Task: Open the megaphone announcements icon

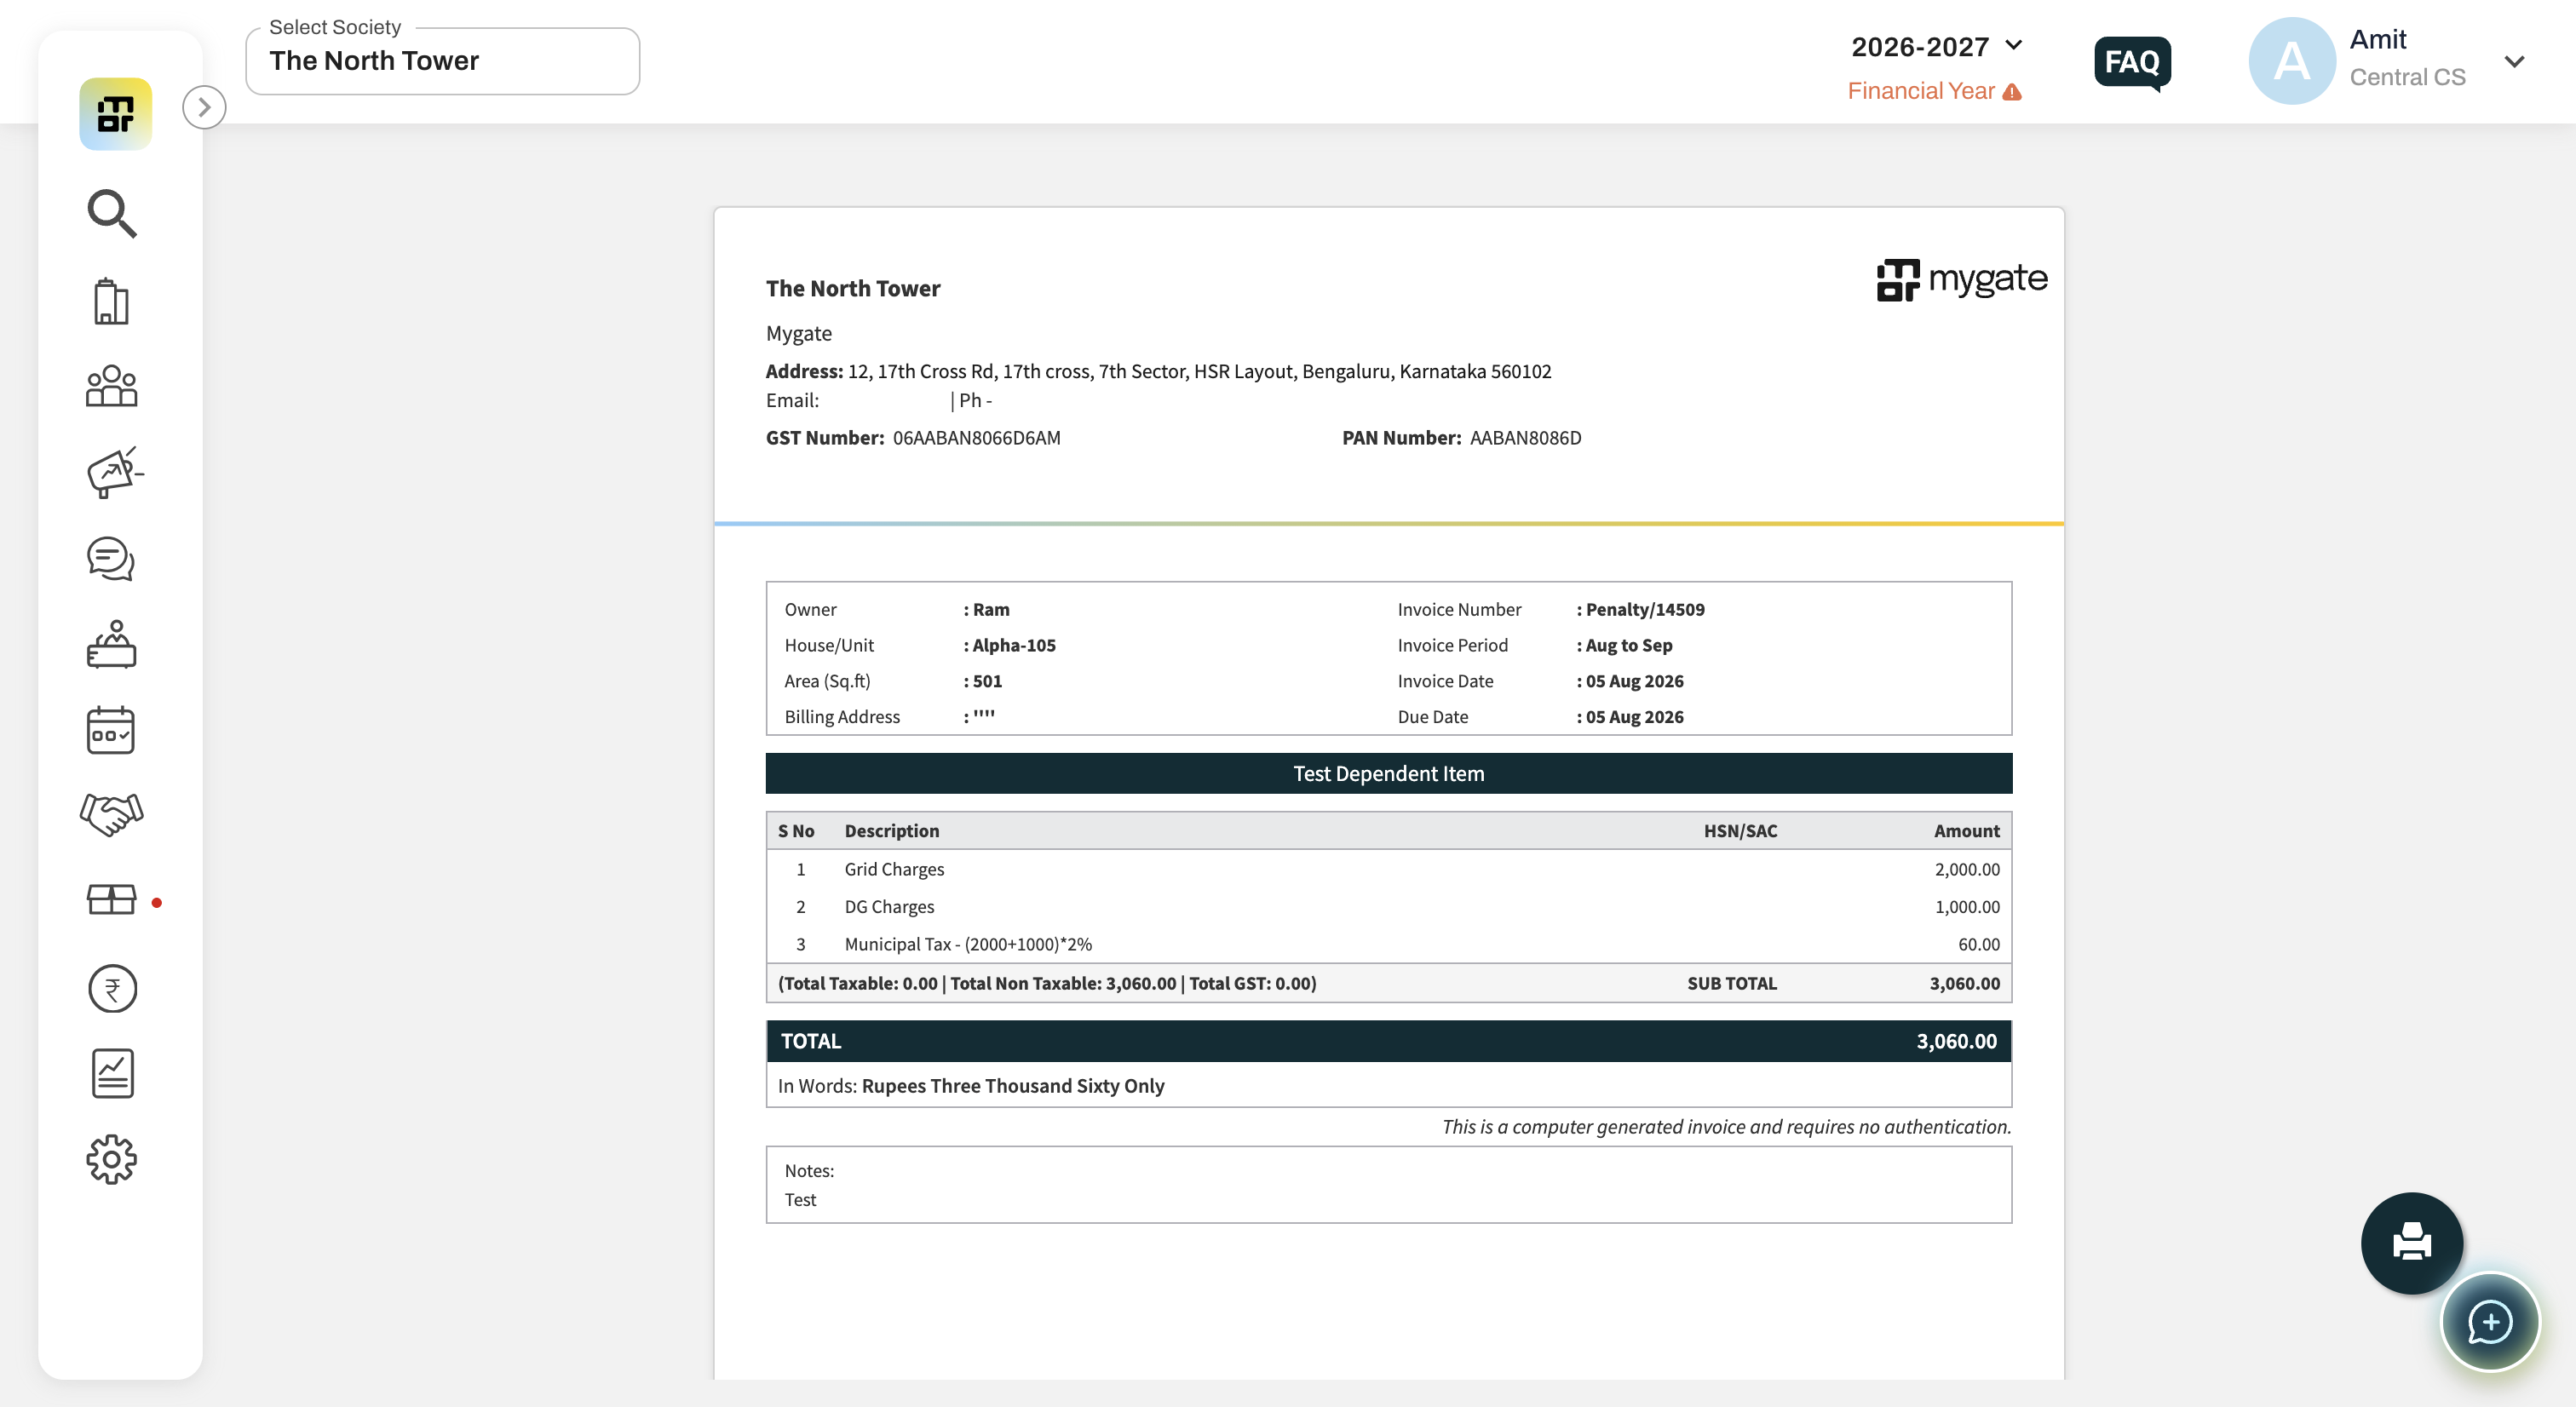Action: (x=114, y=472)
